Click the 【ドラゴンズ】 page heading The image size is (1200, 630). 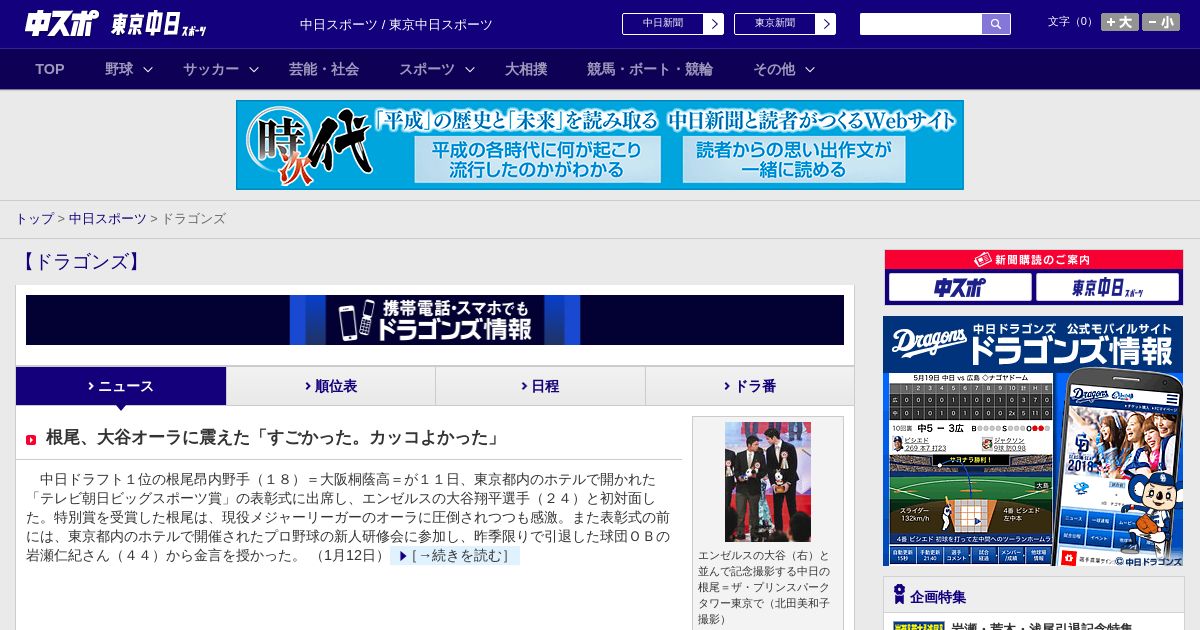click(81, 262)
